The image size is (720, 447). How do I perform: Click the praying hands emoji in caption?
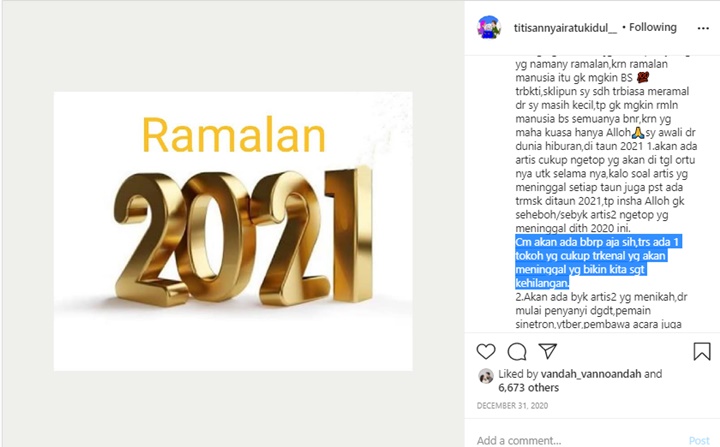pos(638,133)
